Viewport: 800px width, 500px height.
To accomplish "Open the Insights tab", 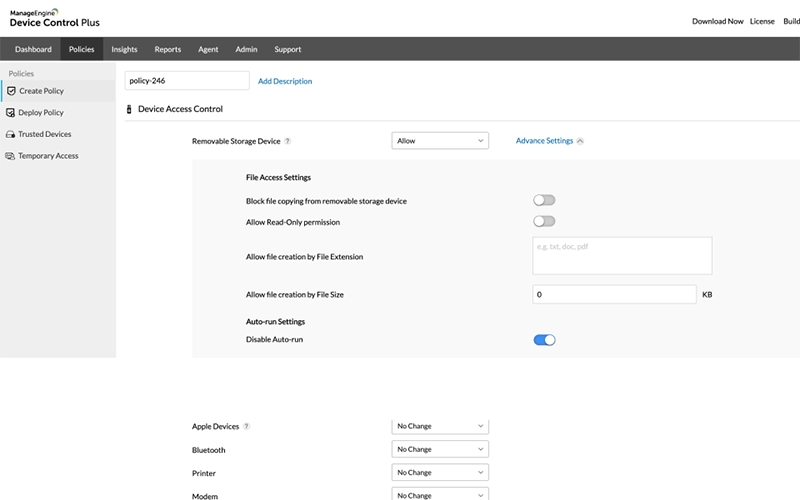I will coord(124,49).
